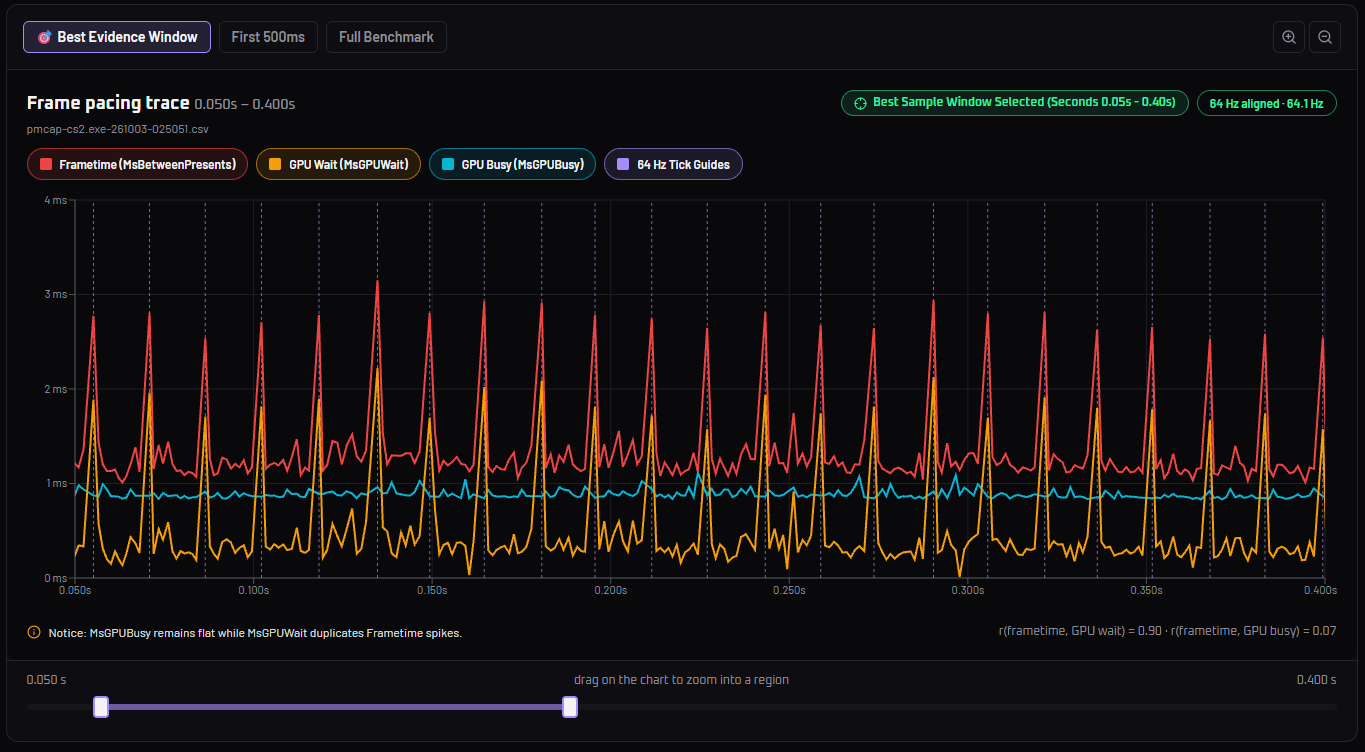This screenshot has width=1365, height=752.
Task: Click the 0 ms y-axis label
Action: pyautogui.click(x=55, y=578)
